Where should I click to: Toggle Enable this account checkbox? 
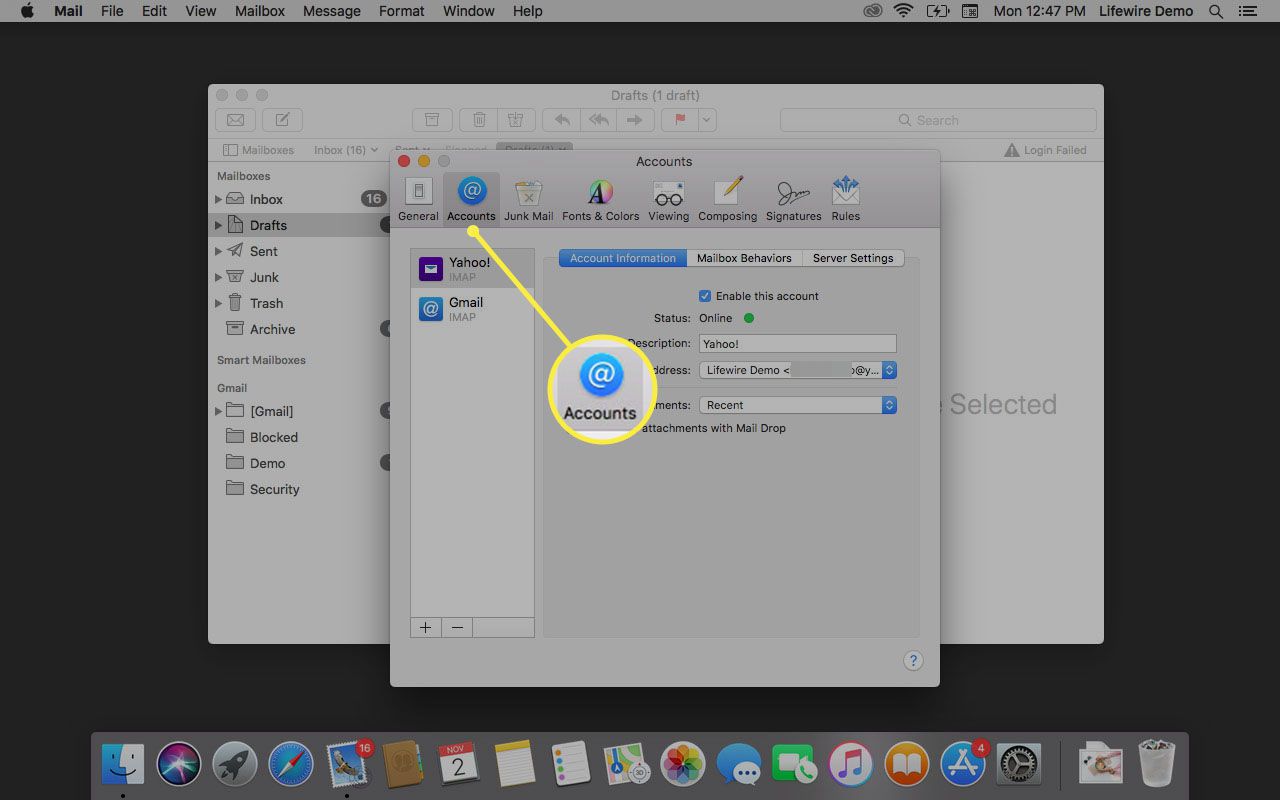click(705, 296)
